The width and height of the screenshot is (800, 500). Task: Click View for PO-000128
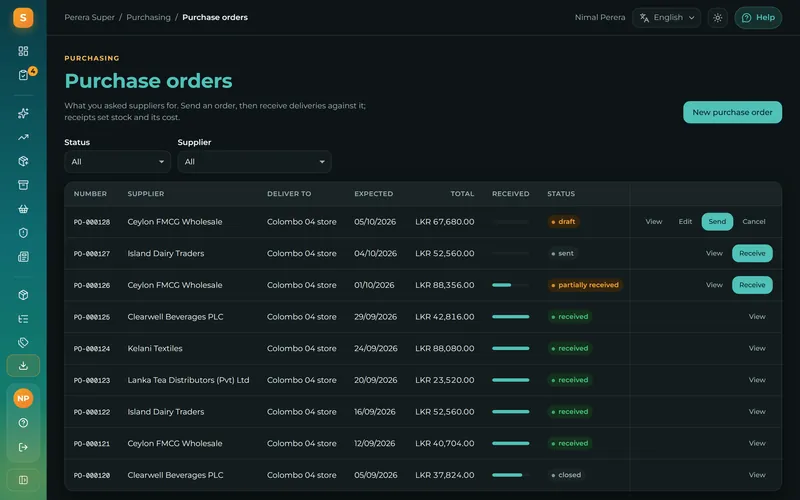(x=654, y=222)
